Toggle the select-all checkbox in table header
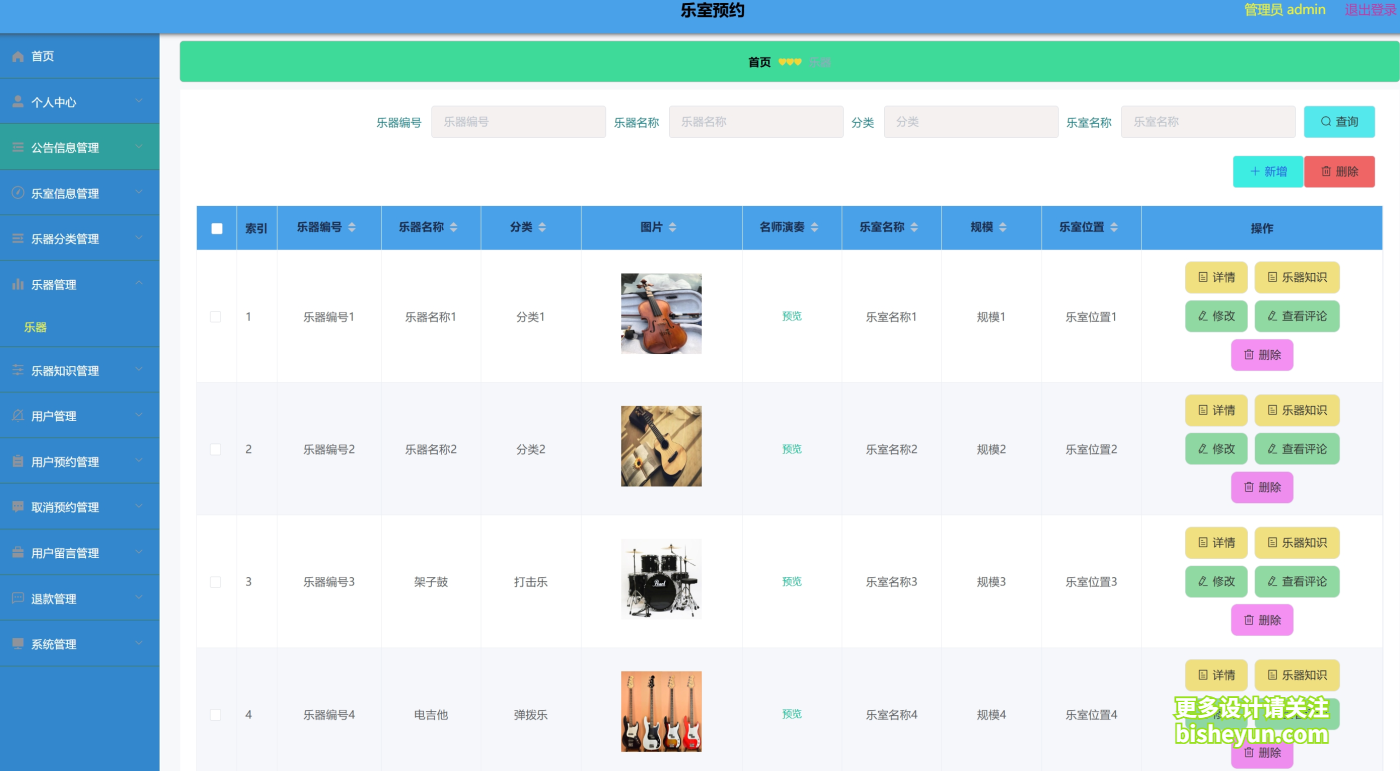Image resolution: width=1400 pixels, height=771 pixels. (216, 228)
